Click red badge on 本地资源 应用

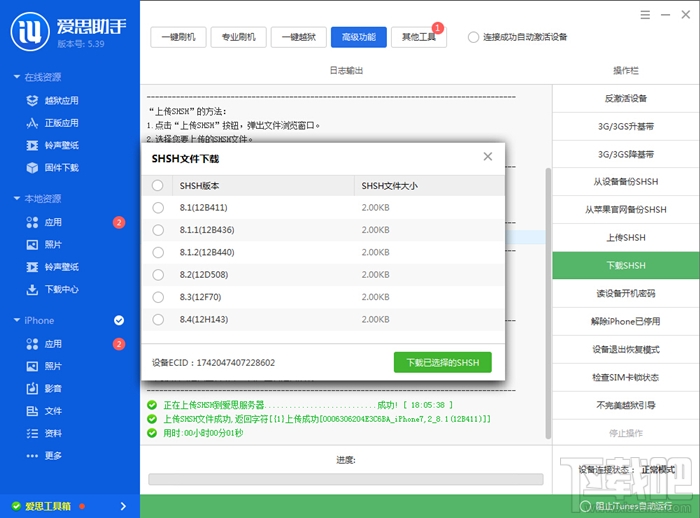coord(119,222)
